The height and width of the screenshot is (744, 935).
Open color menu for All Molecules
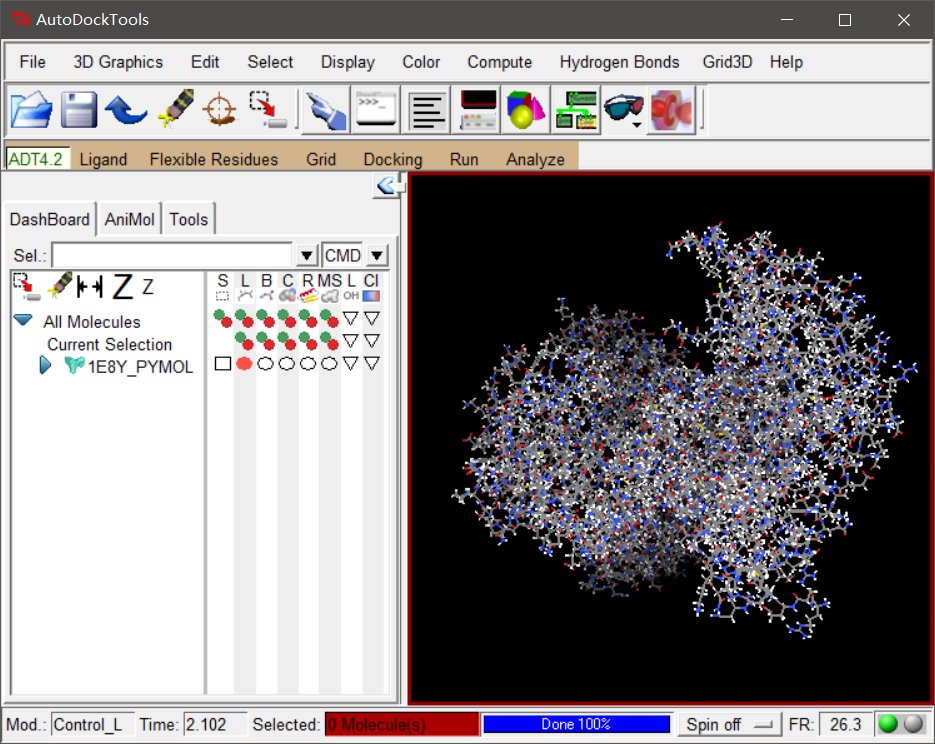point(372,318)
